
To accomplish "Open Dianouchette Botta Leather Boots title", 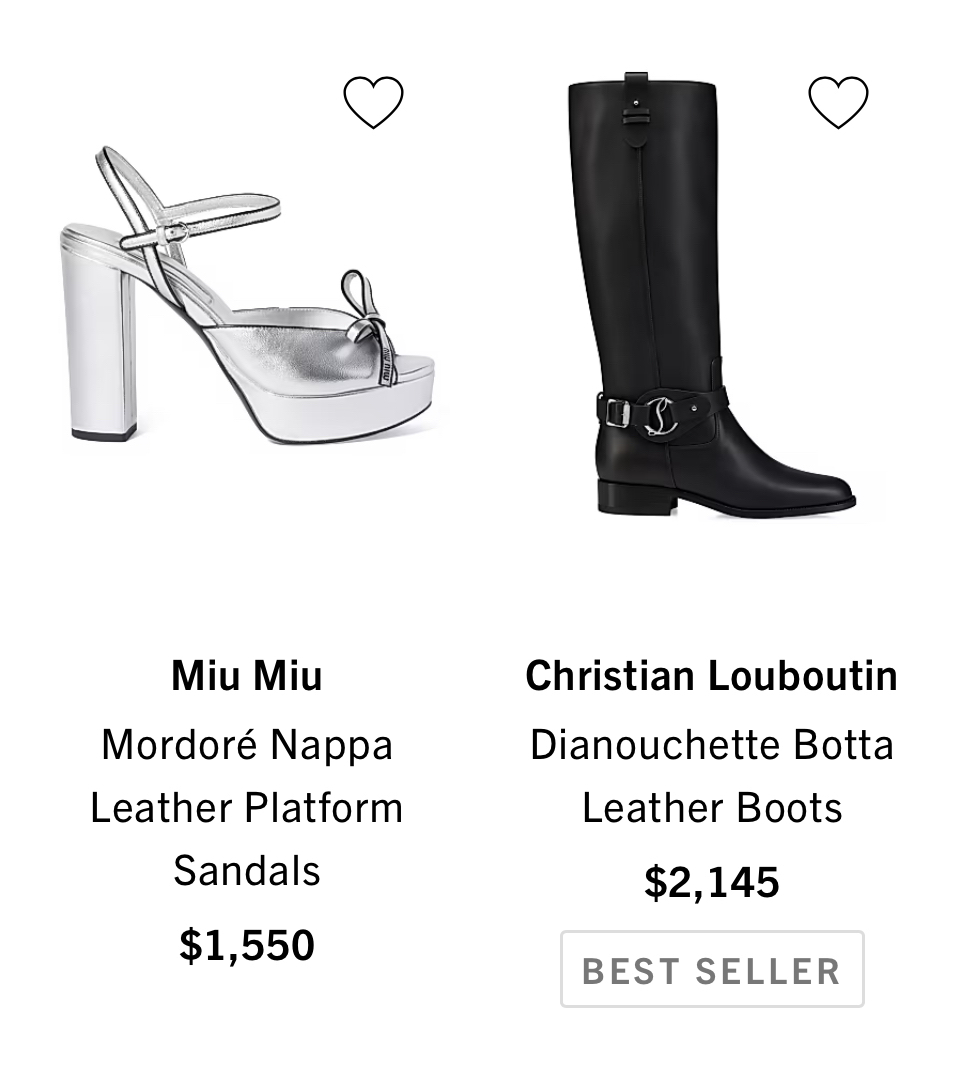I will click(711, 776).
